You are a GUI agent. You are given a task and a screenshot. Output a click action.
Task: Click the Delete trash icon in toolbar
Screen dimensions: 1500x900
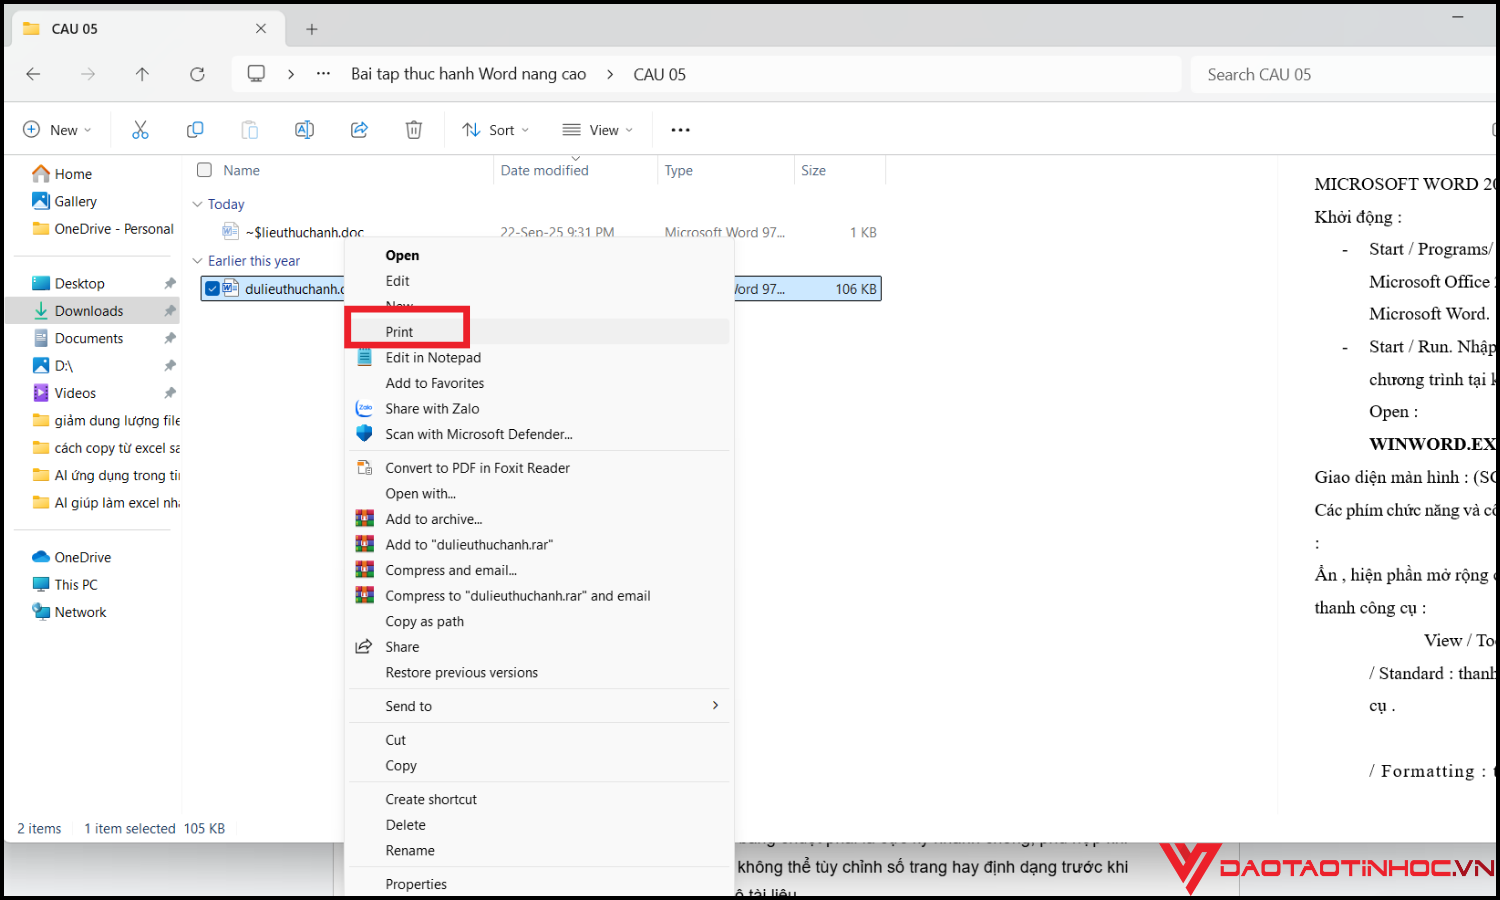click(414, 130)
